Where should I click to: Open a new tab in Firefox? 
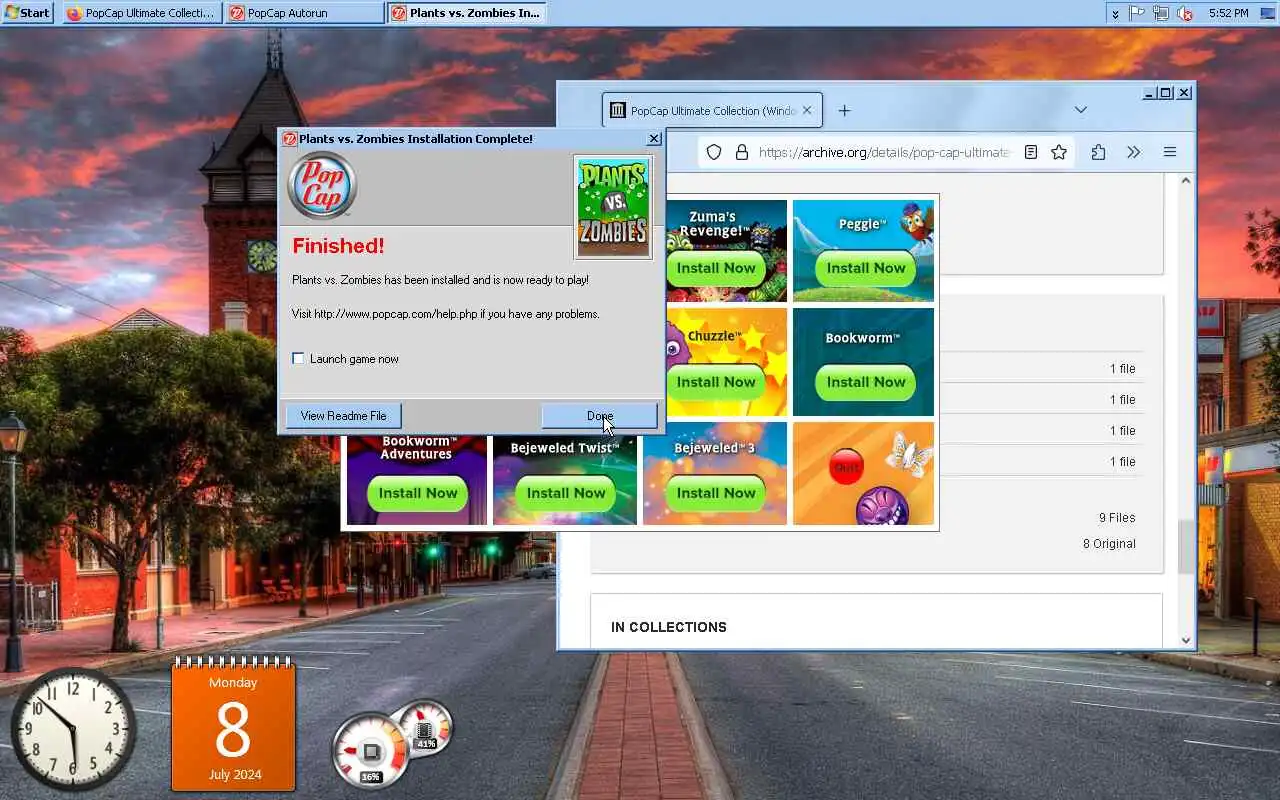[844, 110]
